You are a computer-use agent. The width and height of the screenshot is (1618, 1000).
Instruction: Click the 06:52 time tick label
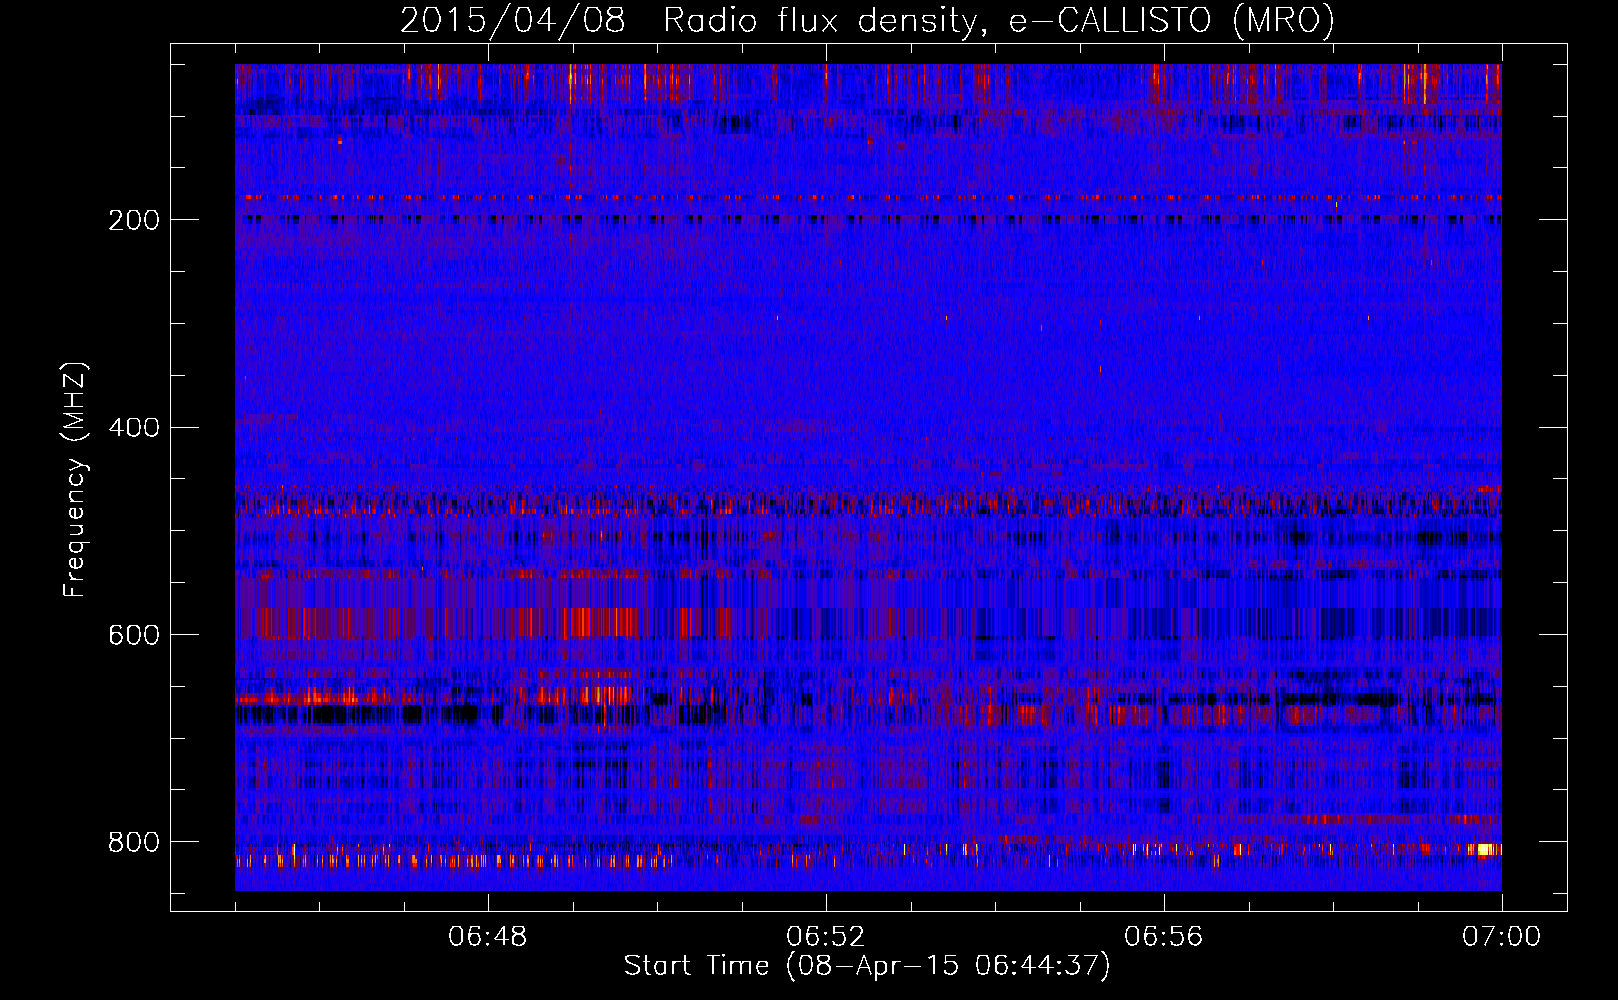[826, 937]
